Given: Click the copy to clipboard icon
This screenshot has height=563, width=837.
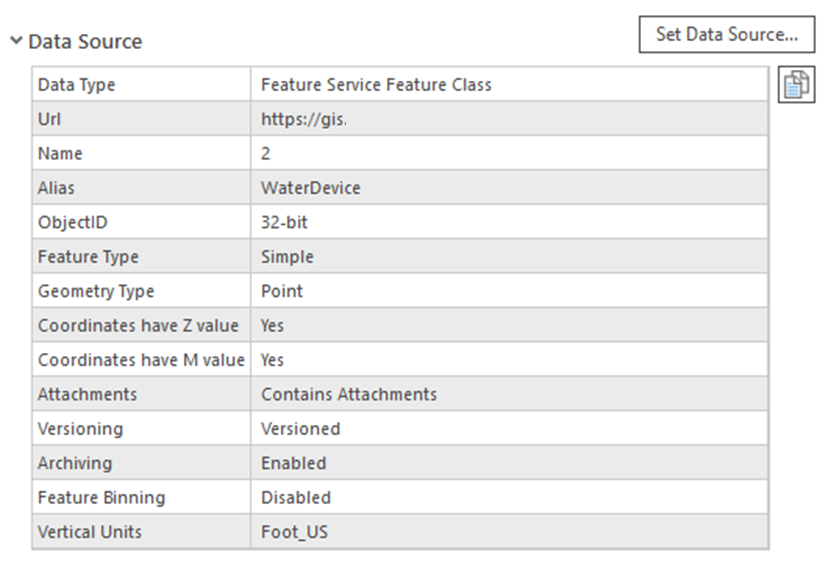Looking at the screenshot, I should [795, 85].
